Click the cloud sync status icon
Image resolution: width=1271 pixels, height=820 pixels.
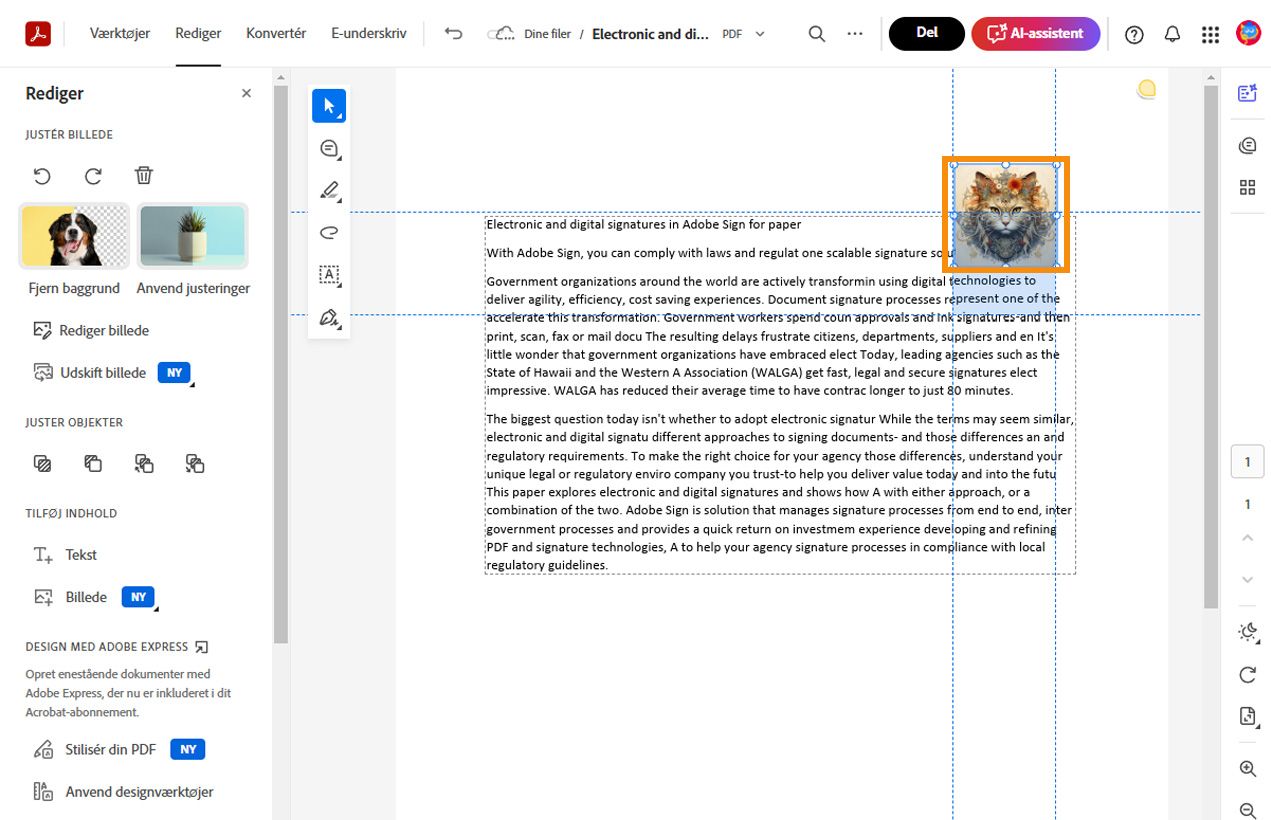coord(501,34)
